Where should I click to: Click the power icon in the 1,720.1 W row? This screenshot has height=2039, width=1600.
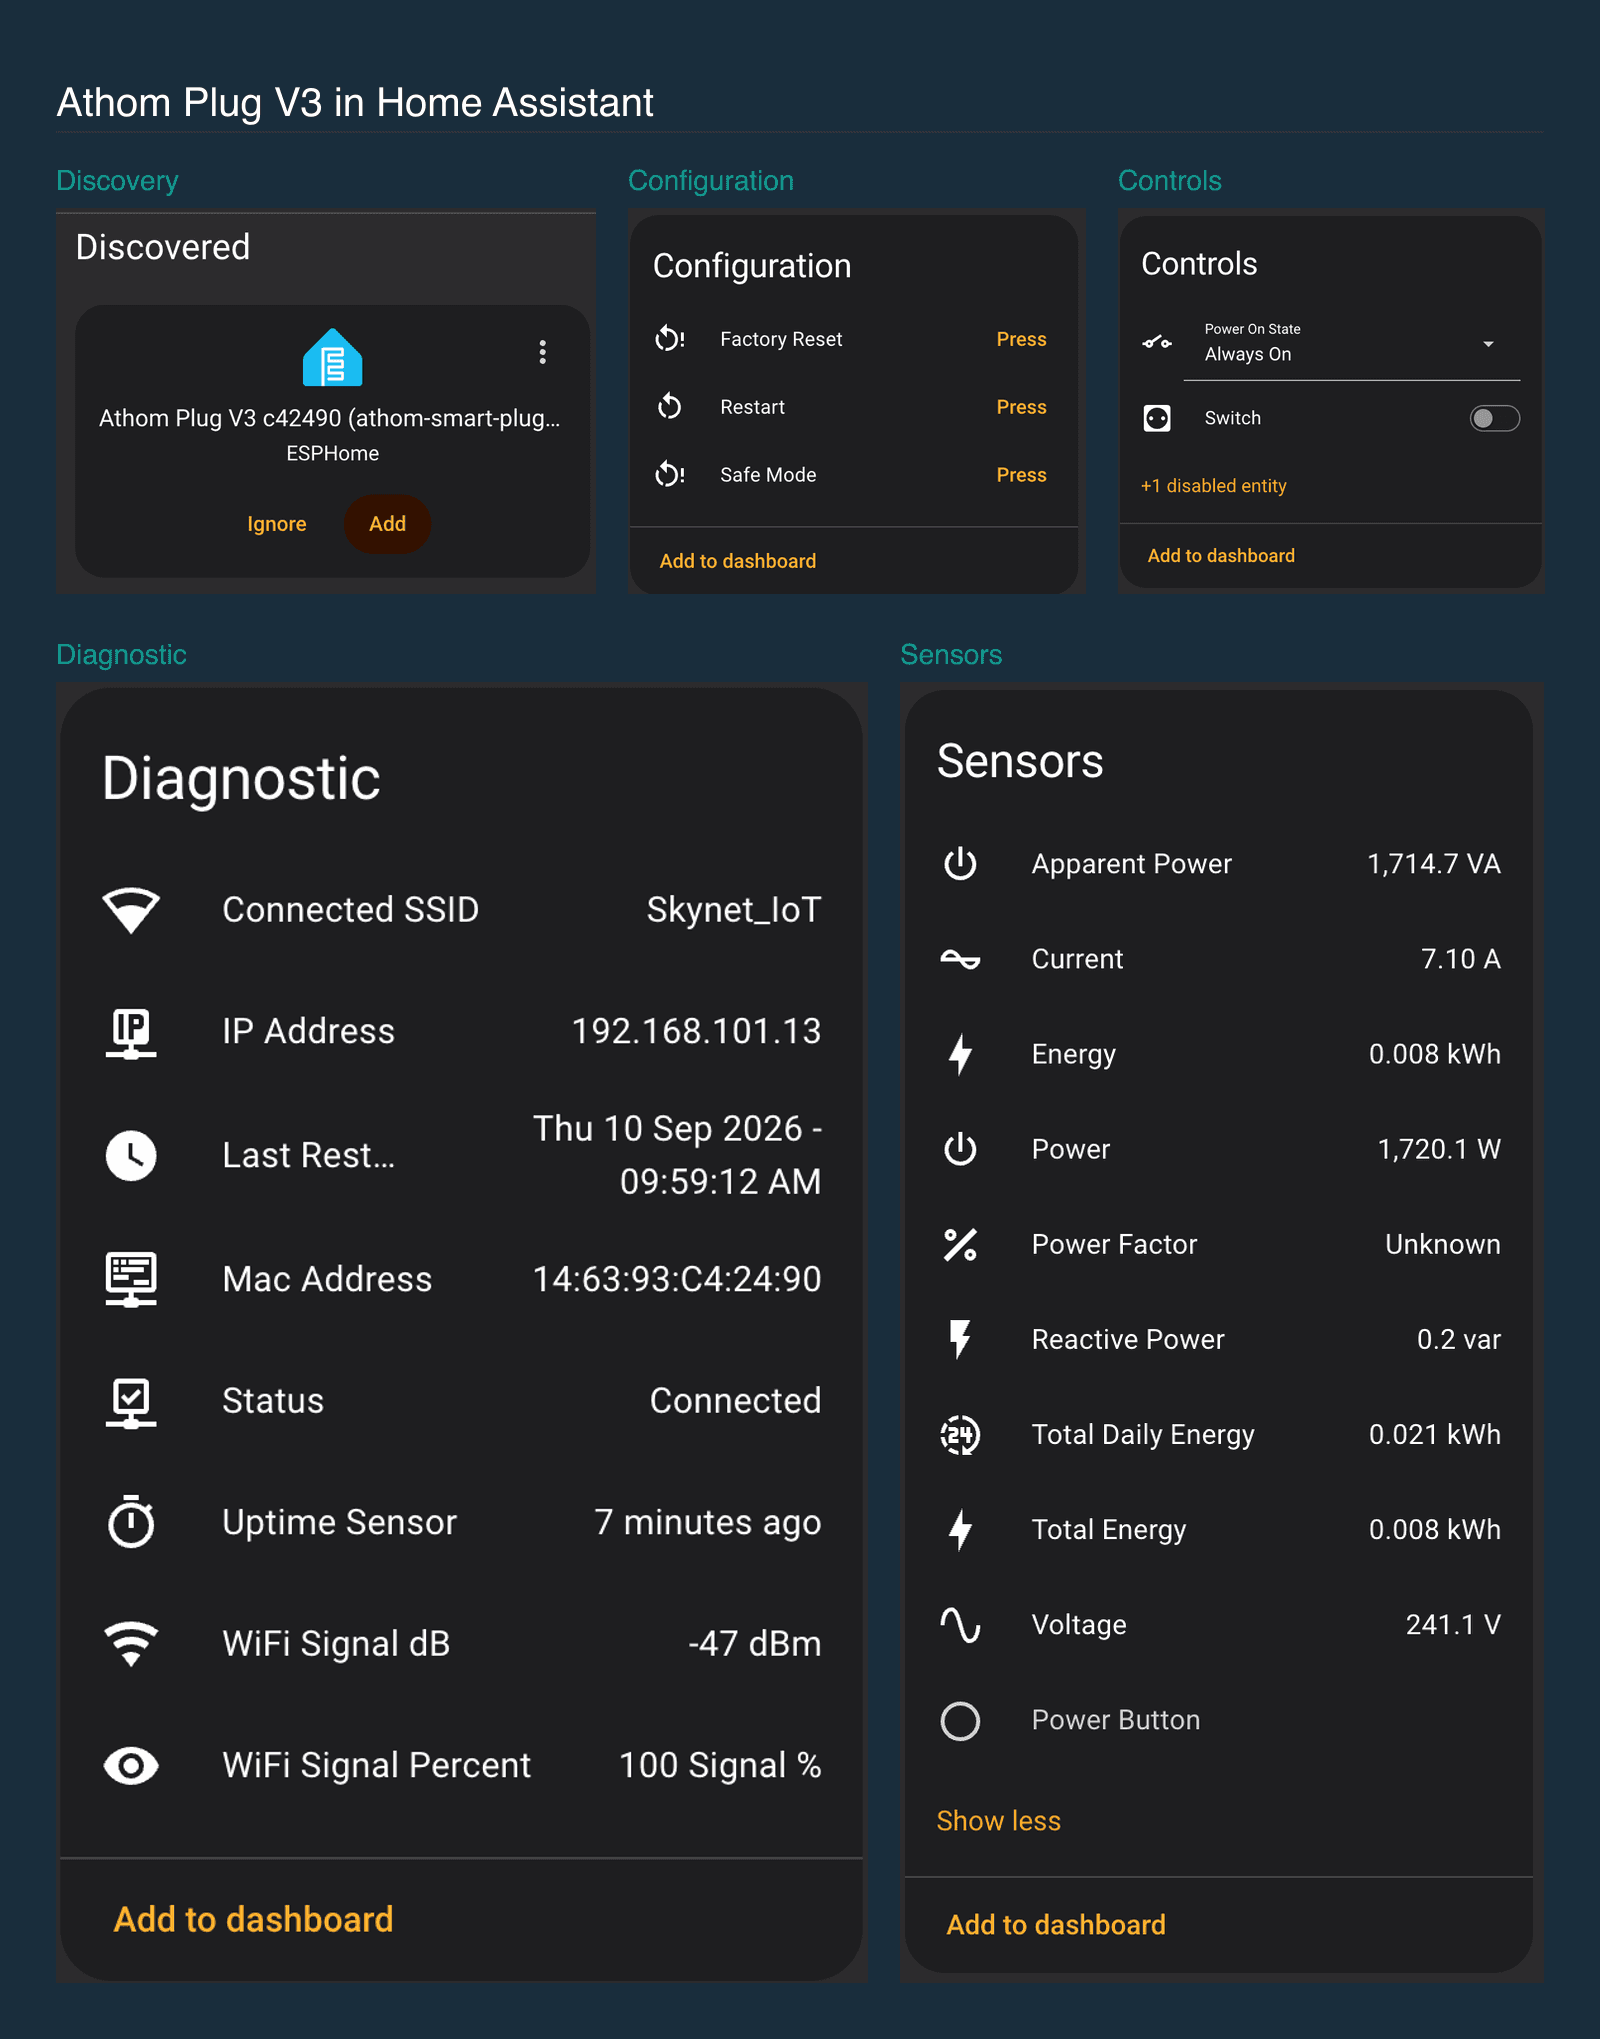pyautogui.click(x=960, y=1149)
